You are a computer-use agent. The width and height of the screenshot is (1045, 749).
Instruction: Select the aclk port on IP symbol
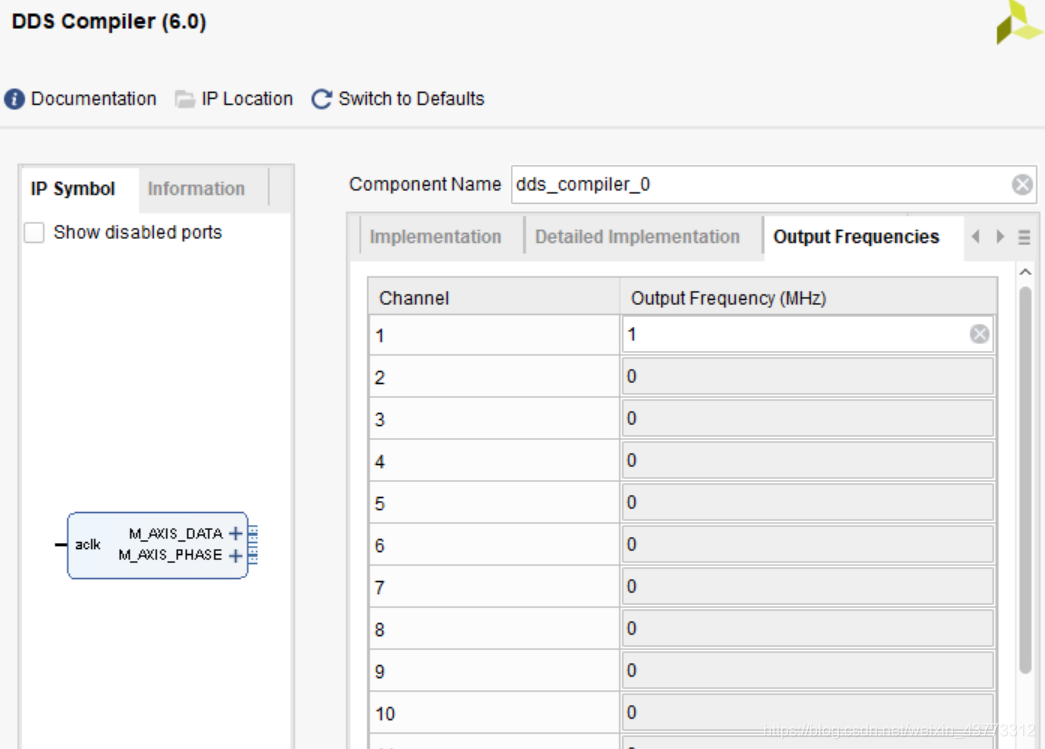coord(87,544)
